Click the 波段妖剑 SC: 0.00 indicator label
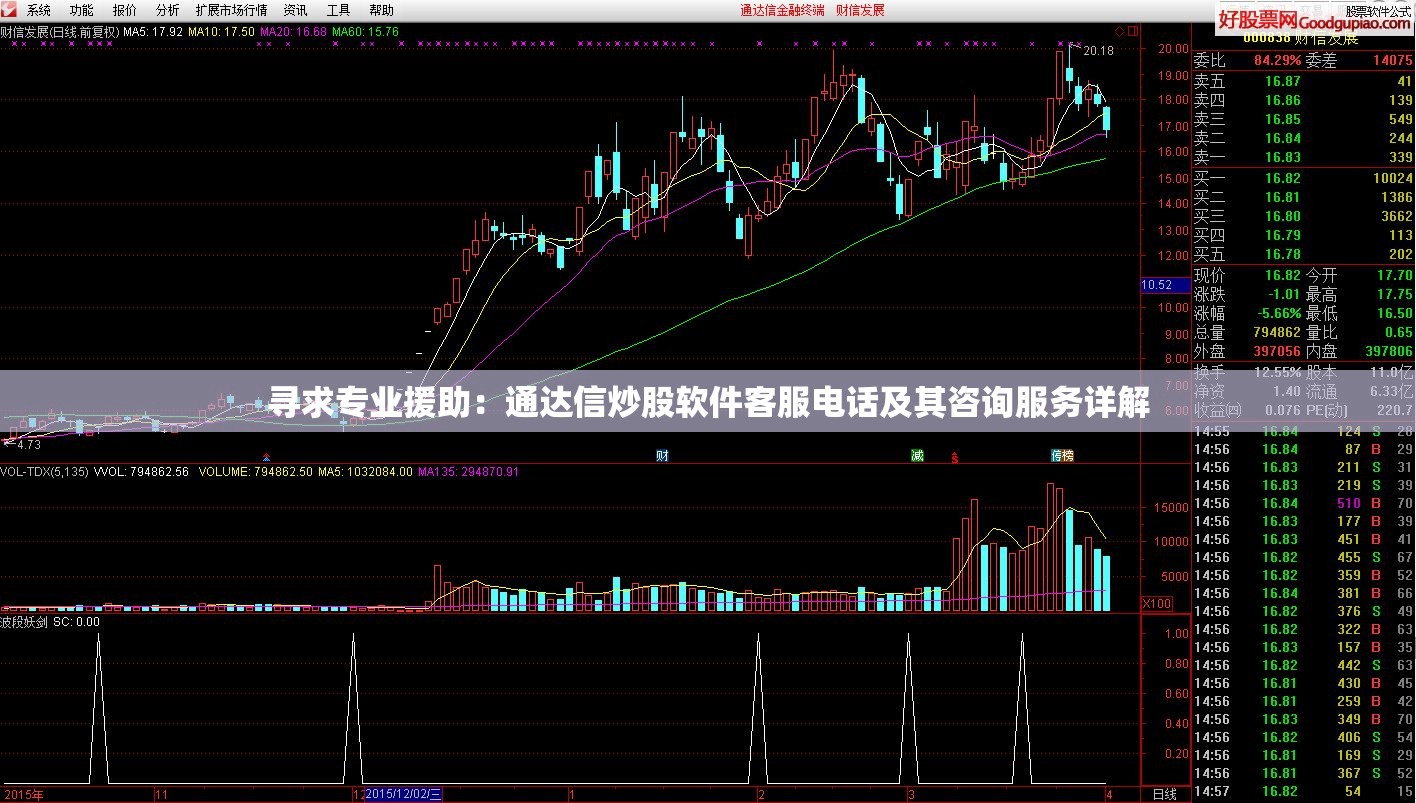The image size is (1416, 803). pyautogui.click(x=50, y=621)
